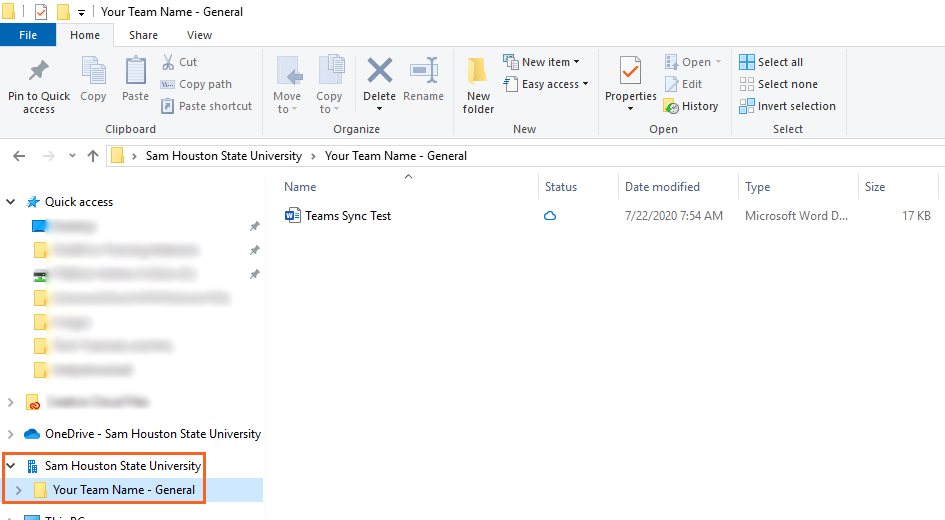Click the Delete X icon
945x520 pixels.
tap(379, 72)
